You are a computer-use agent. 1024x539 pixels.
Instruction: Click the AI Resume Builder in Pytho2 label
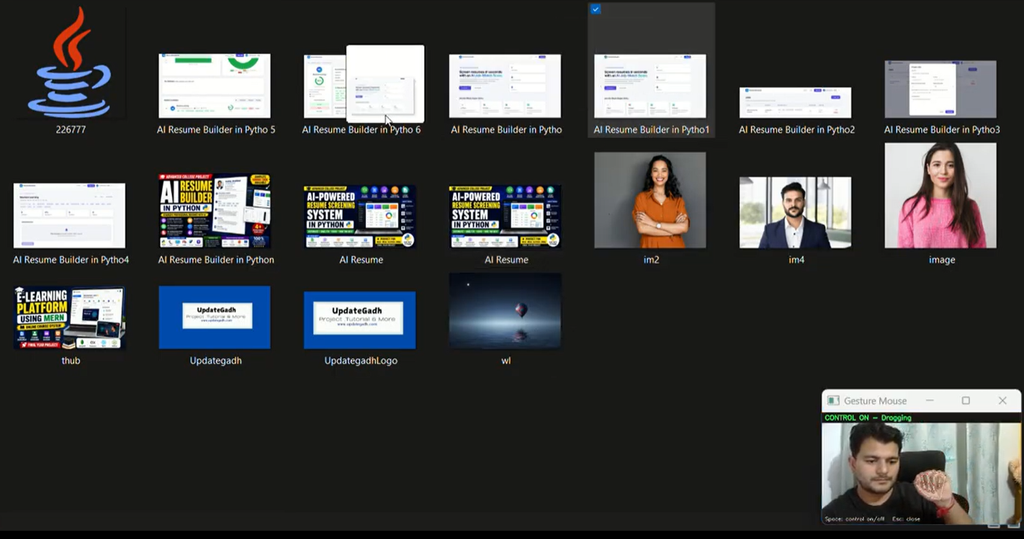coord(797,129)
